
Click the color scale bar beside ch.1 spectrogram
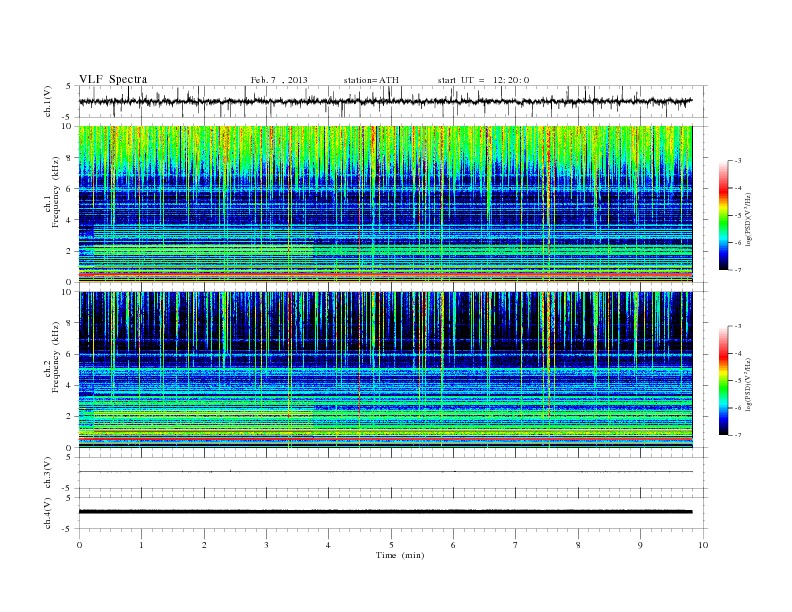pyautogui.click(x=723, y=215)
